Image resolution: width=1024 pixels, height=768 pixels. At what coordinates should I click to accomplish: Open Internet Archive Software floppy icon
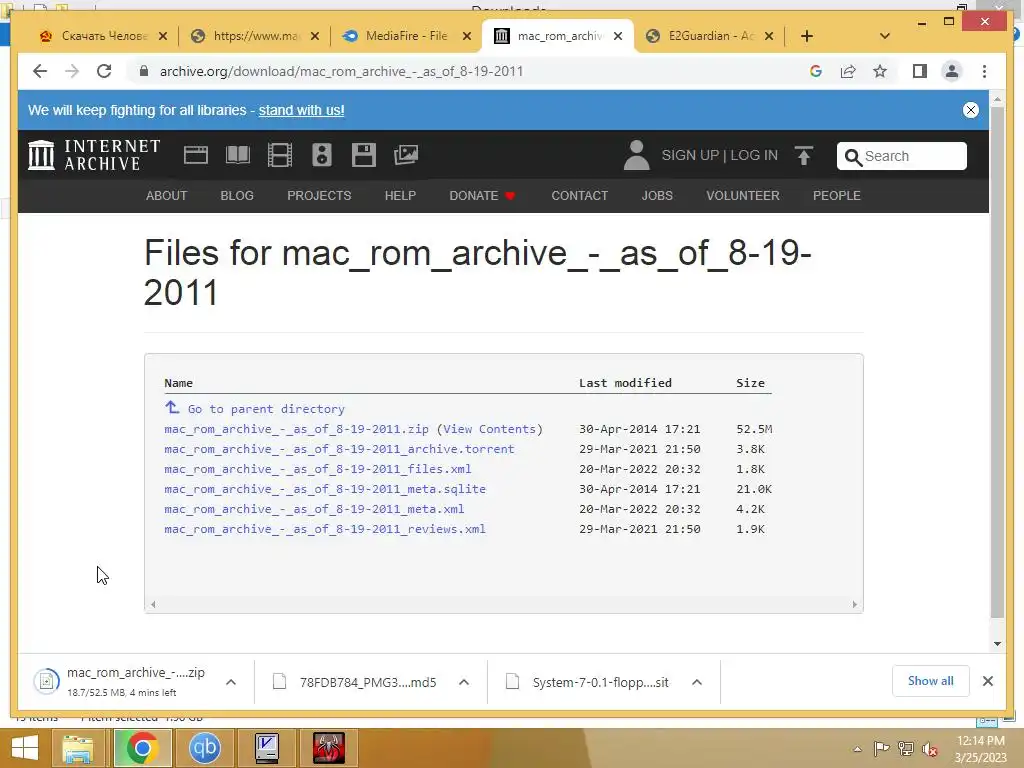(364, 155)
